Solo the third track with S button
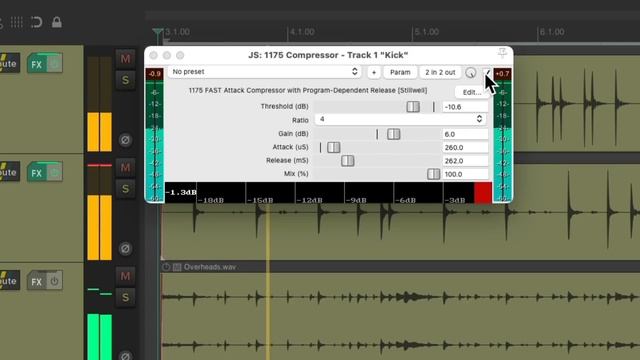 coord(125,297)
